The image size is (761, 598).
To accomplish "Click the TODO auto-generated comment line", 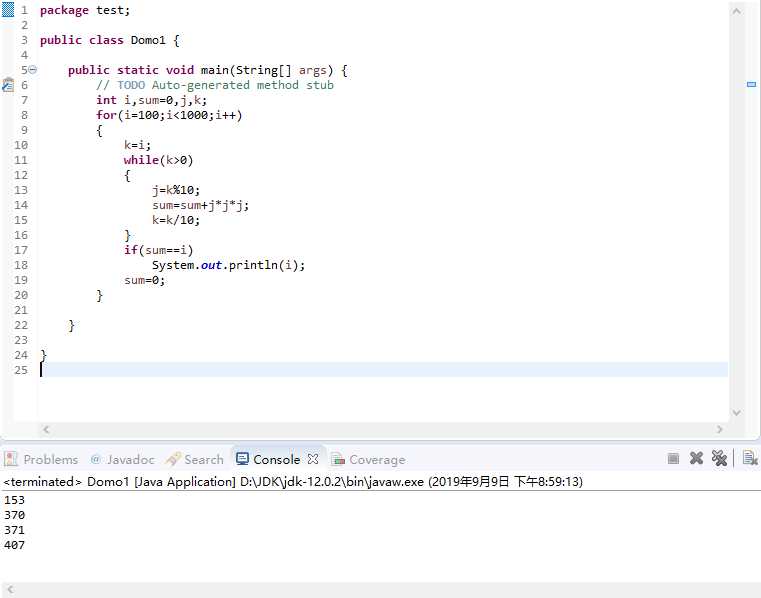I will pos(215,85).
